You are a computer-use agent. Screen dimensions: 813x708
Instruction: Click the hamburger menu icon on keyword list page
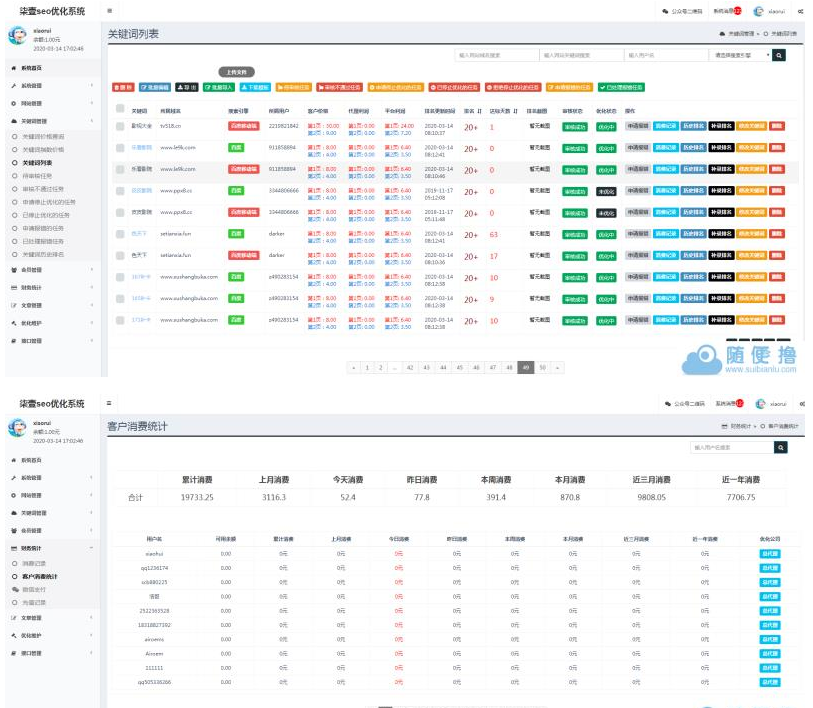click(109, 11)
